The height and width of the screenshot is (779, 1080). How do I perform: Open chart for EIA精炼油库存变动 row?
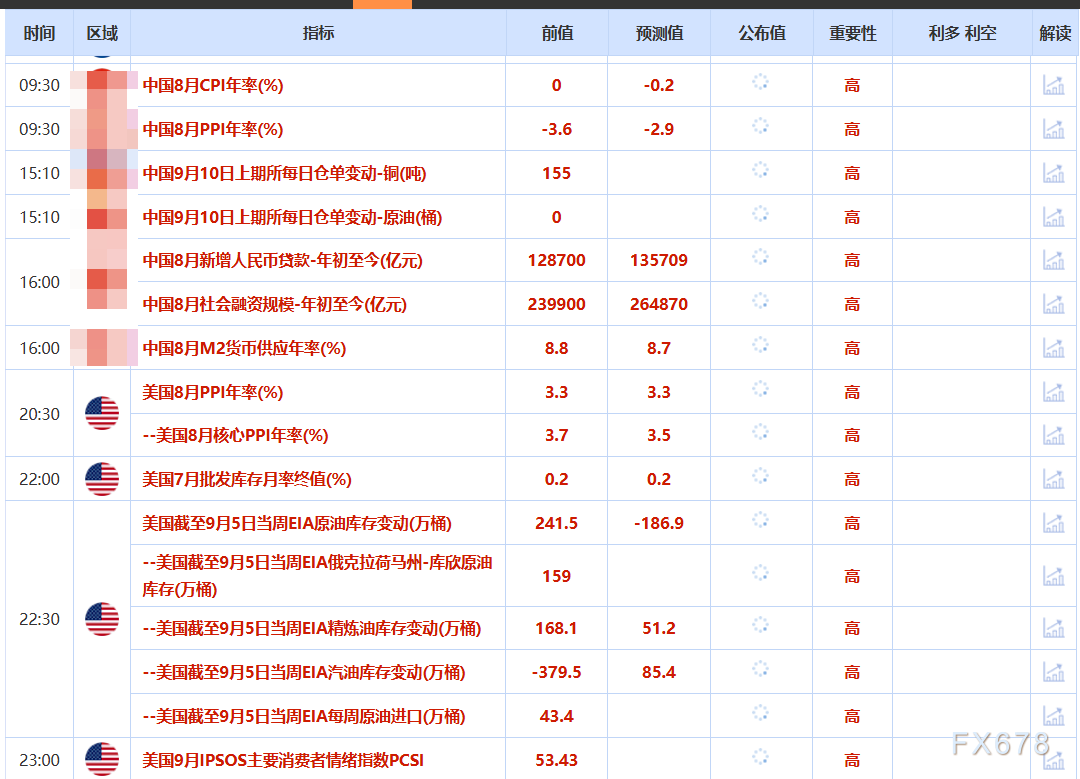[x=1053, y=628]
